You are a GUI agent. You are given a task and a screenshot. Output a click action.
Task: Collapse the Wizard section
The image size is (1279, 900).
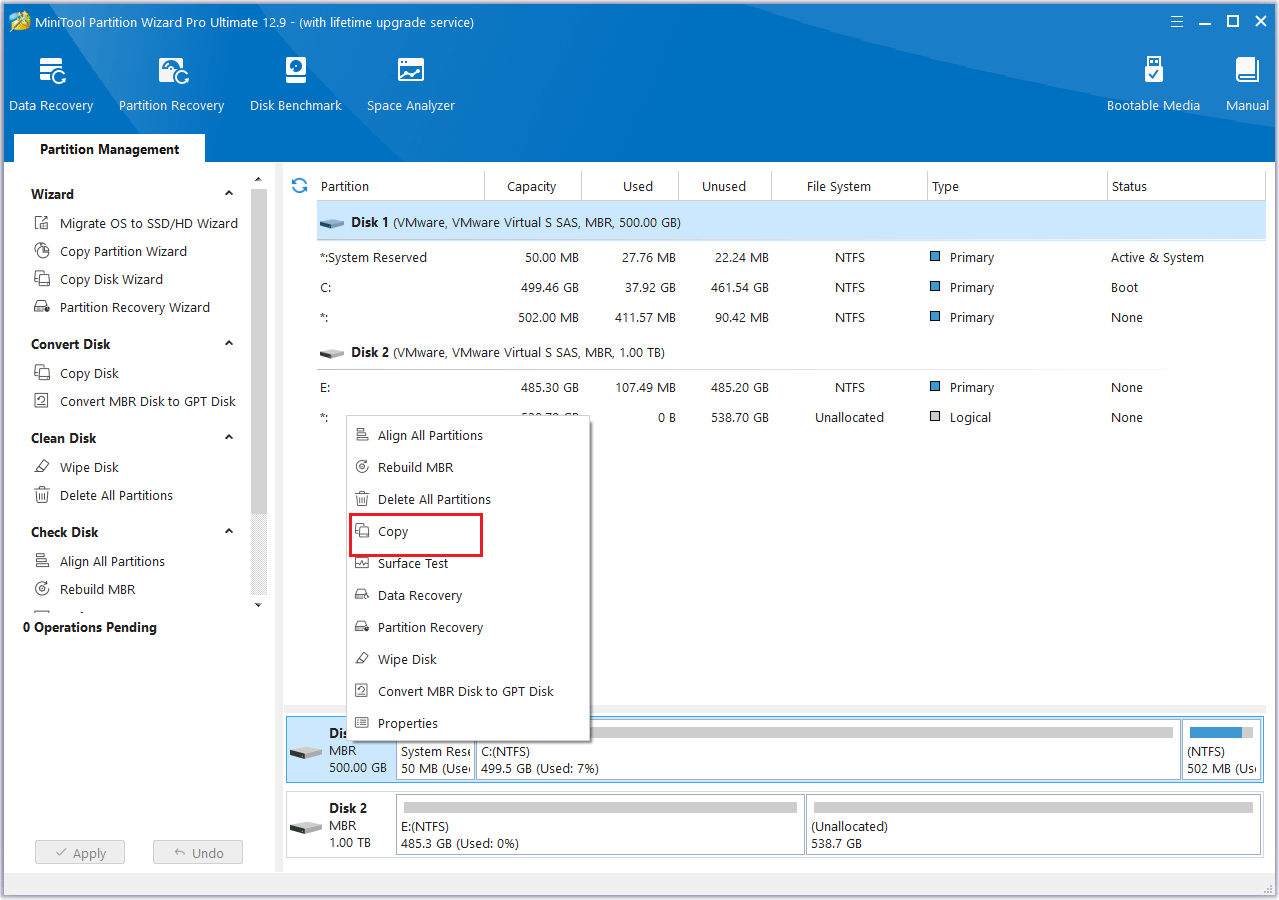pos(229,194)
